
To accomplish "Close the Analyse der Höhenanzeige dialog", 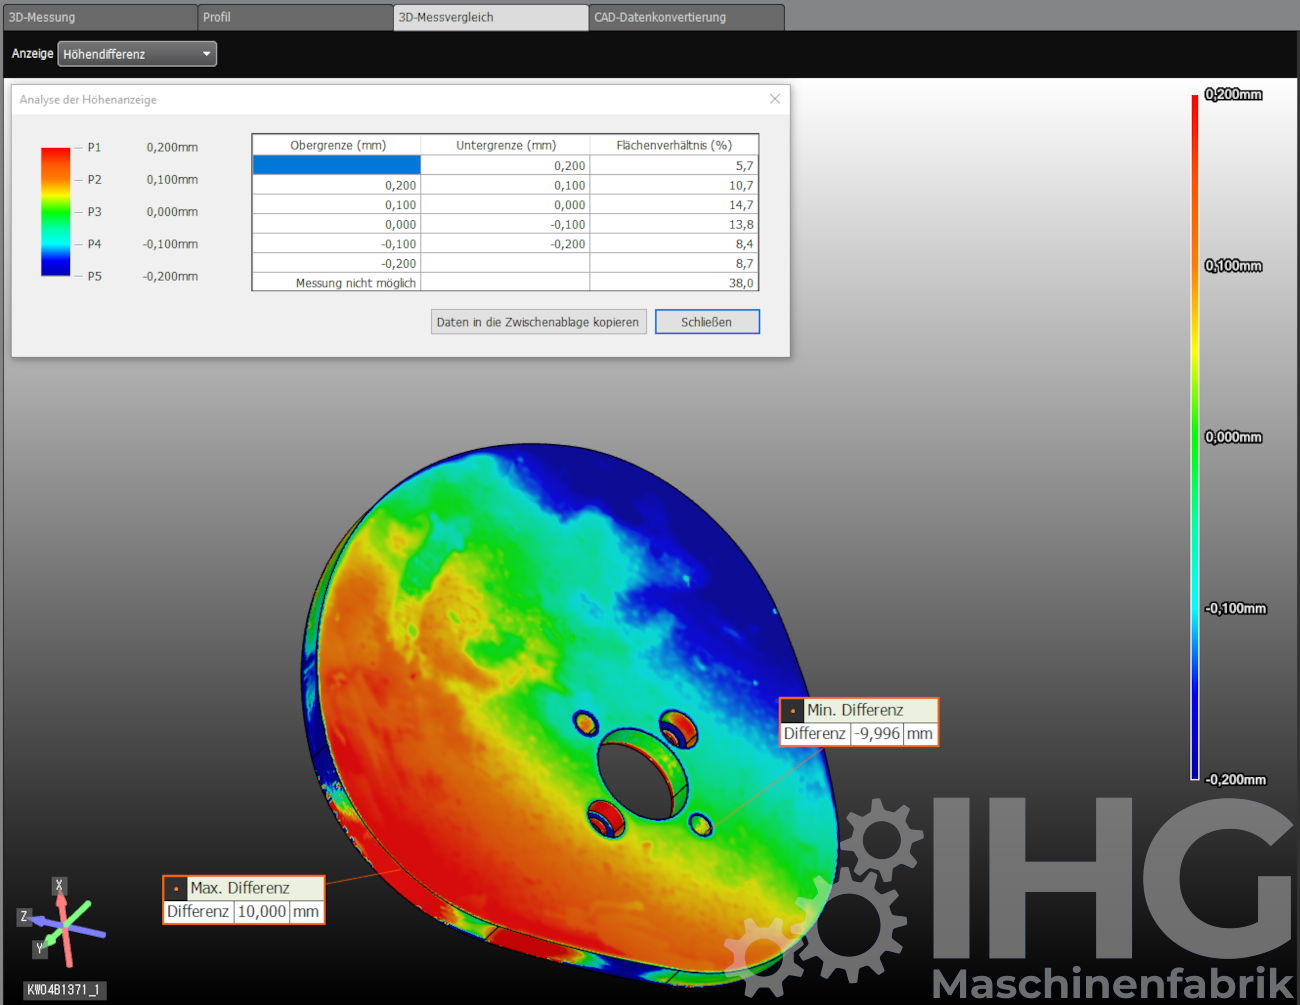I will [x=775, y=99].
